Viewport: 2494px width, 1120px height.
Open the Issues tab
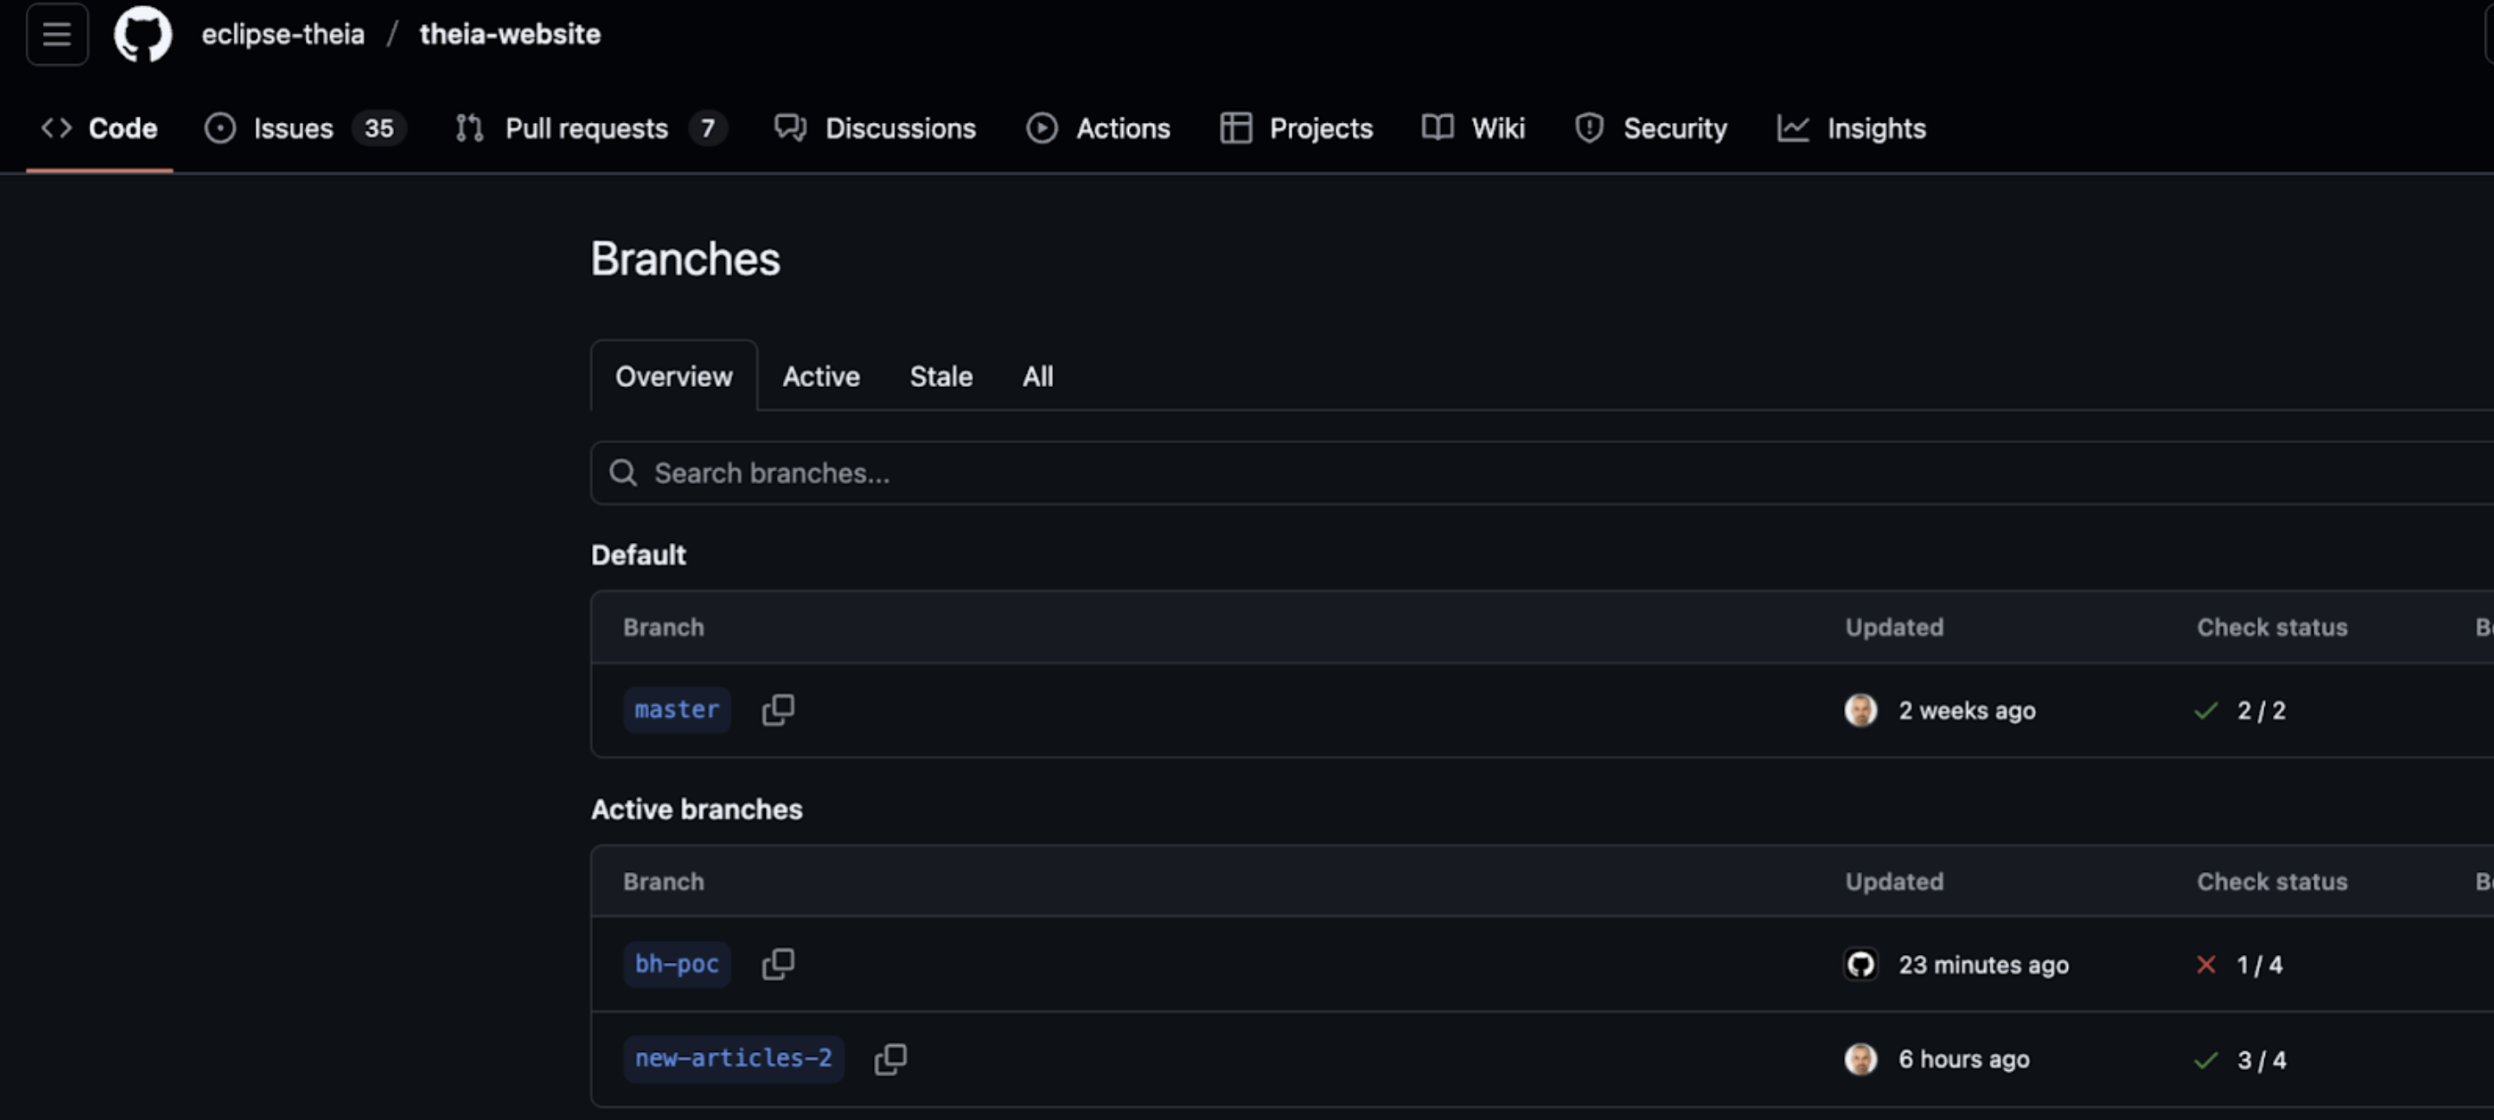coord(293,129)
